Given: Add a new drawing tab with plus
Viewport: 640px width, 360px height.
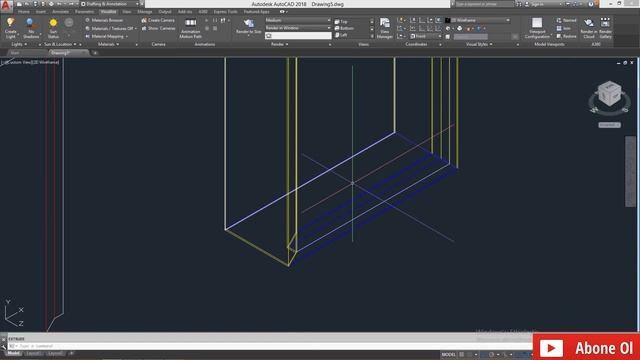Looking at the screenshot, I should (95, 53).
